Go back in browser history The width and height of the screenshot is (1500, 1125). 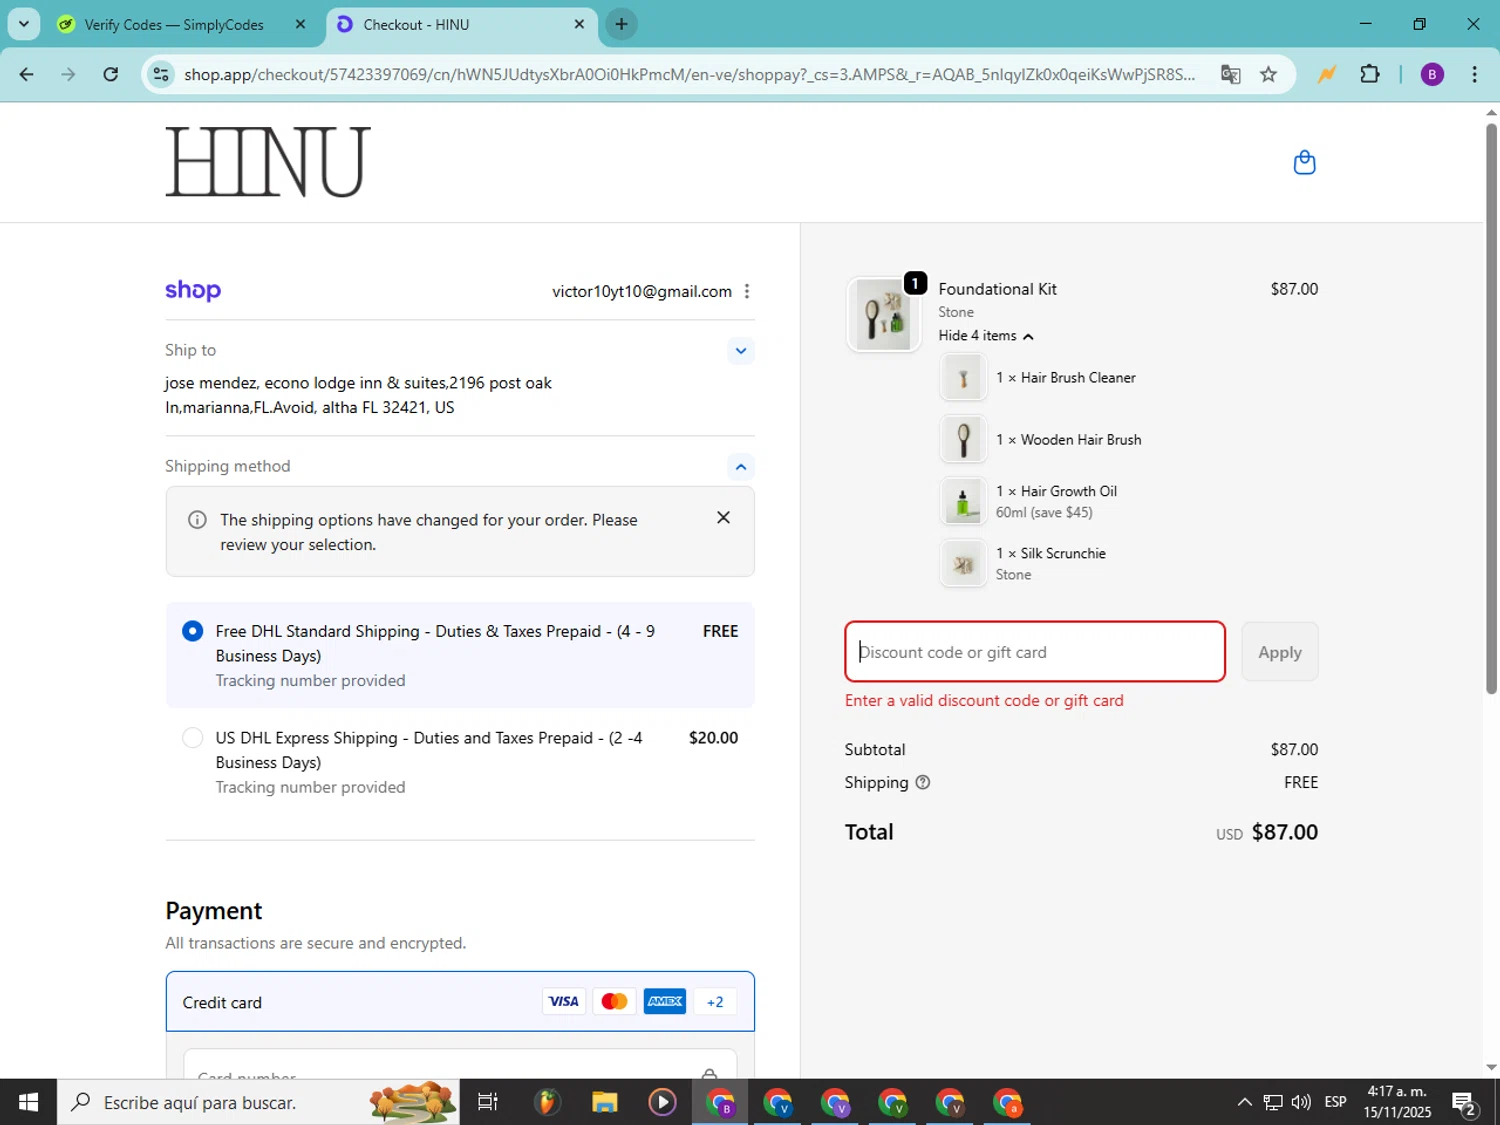point(27,74)
